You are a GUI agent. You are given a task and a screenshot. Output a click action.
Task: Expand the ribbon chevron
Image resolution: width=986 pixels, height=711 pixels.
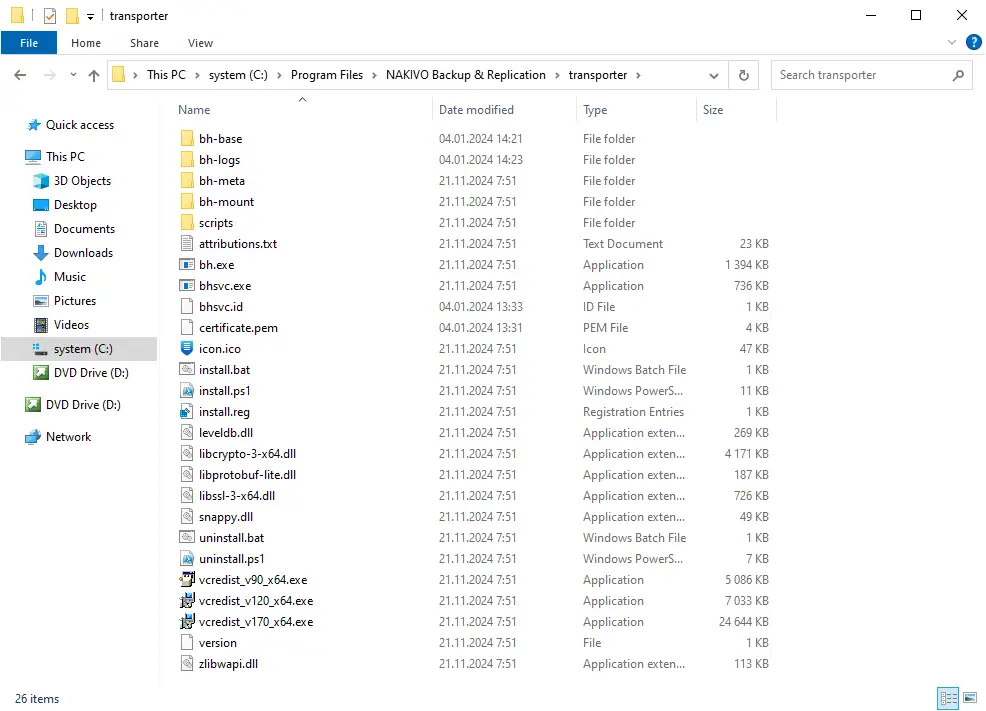click(x=951, y=42)
